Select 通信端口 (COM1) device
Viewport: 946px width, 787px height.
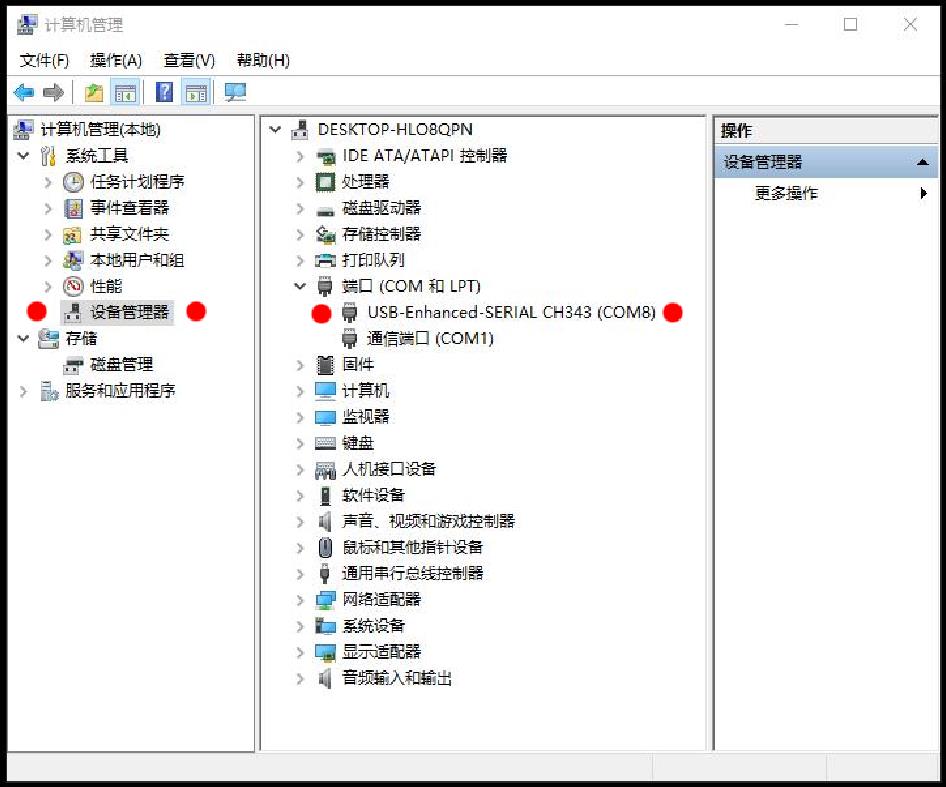[x=430, y=338]
